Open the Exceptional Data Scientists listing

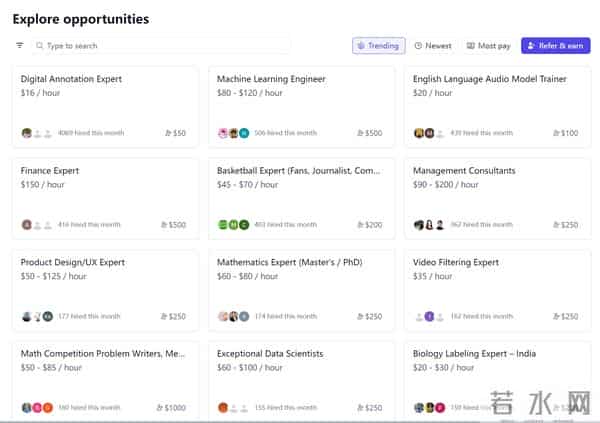pyautogui.click(x=270, y=353)
